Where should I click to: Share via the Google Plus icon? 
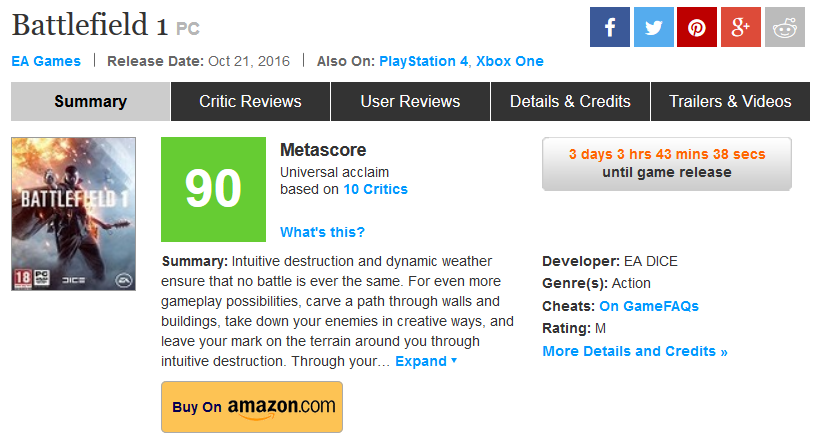coord(741,27)
